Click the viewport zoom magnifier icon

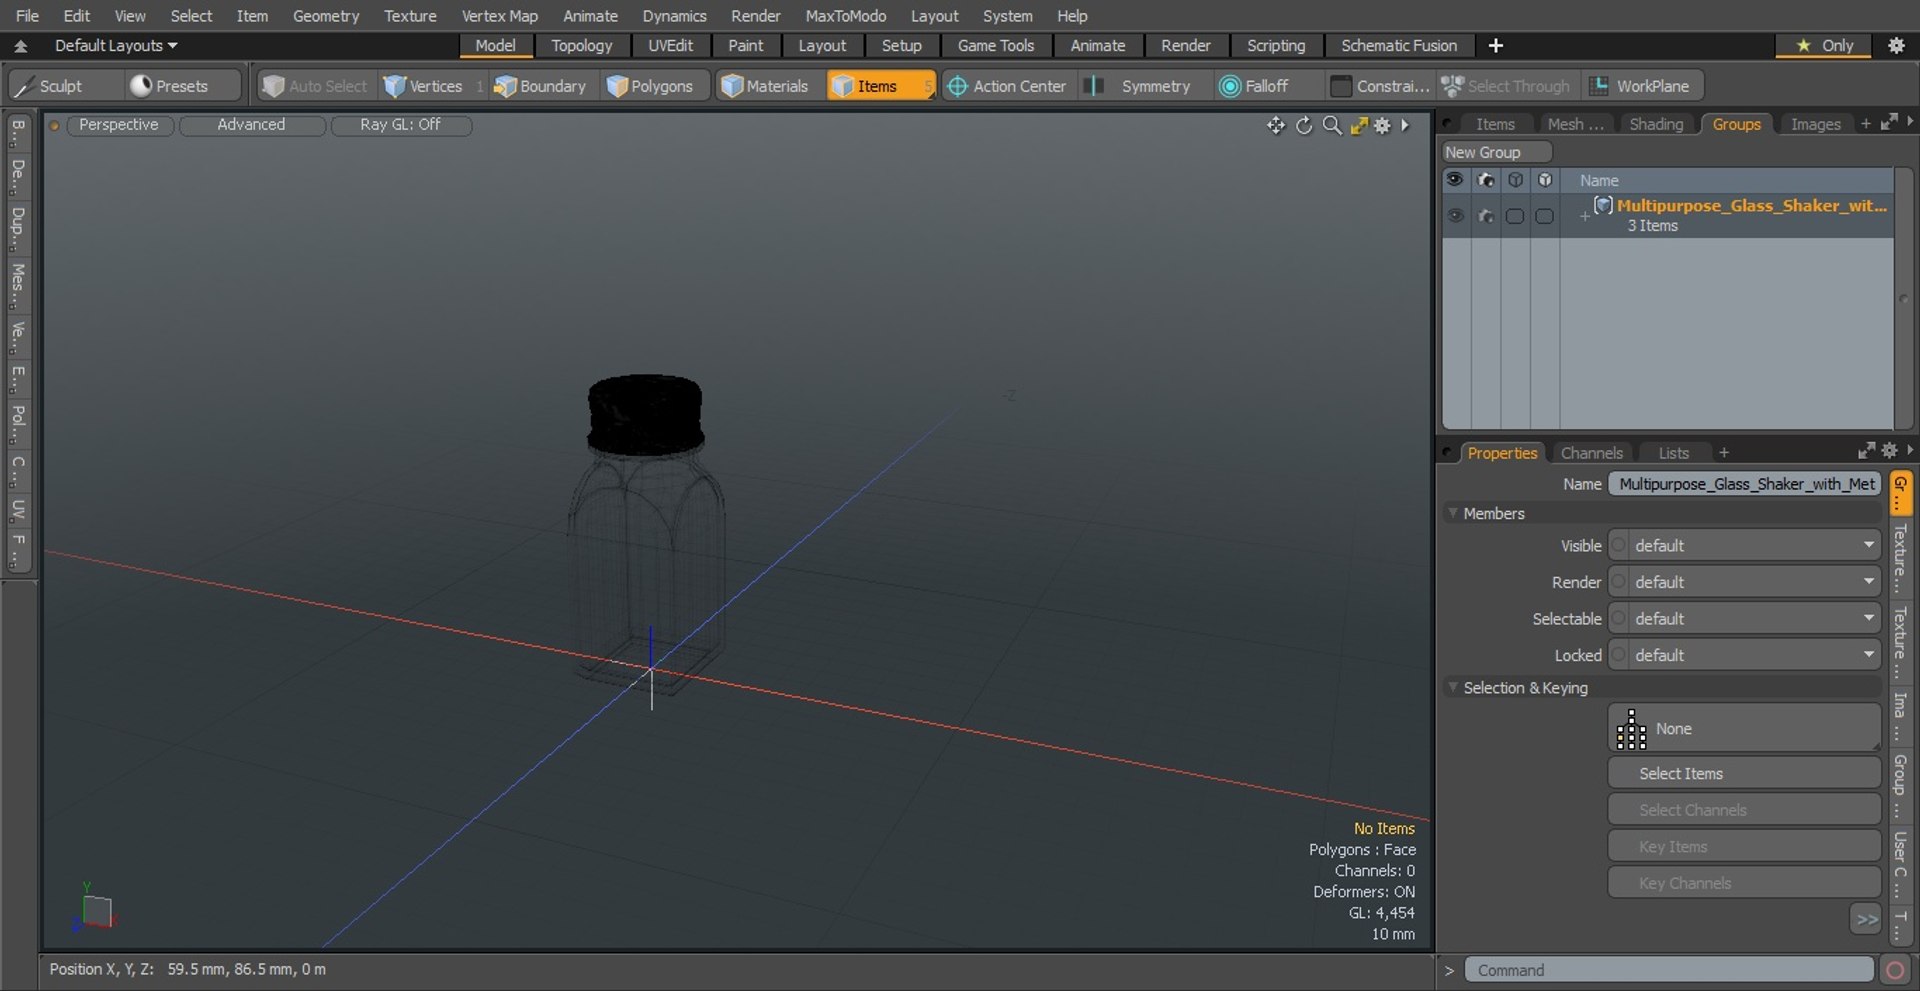1332,125
